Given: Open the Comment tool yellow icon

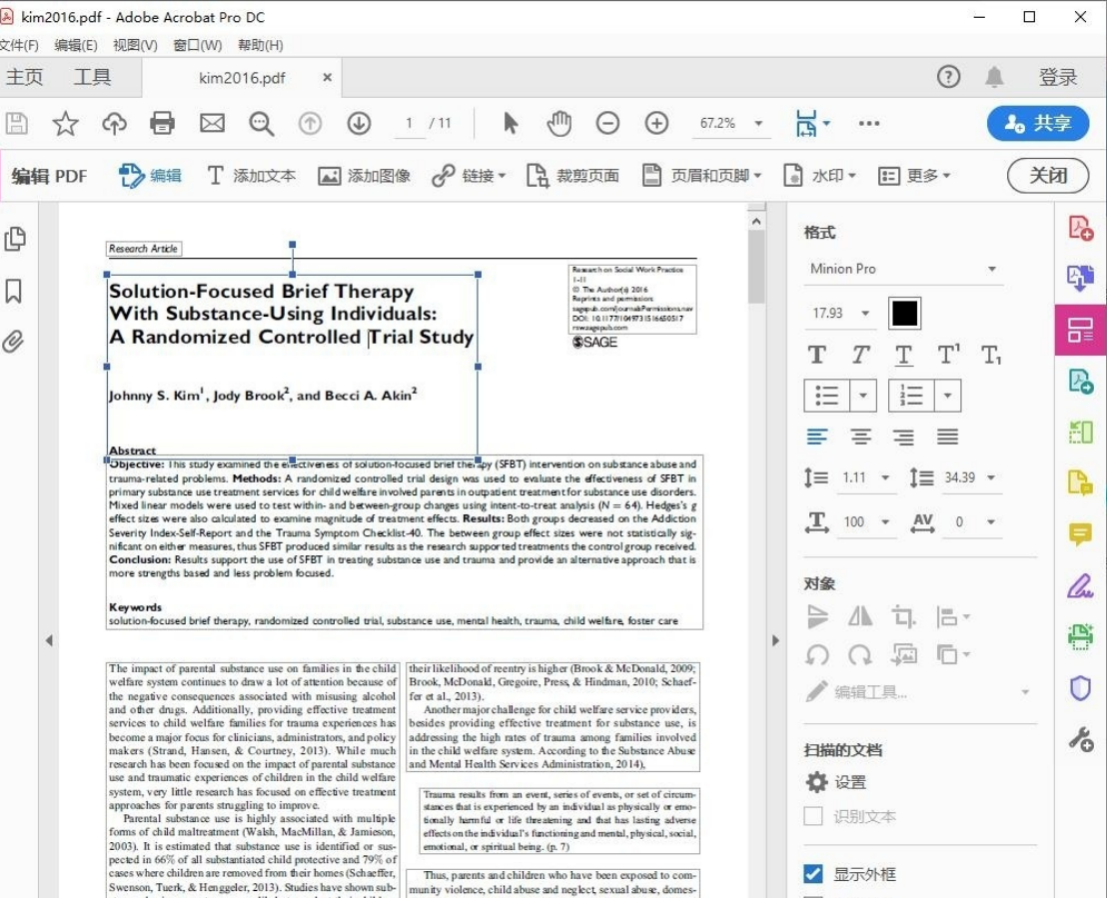Looking at the screenshot, I should (1080, 534).
